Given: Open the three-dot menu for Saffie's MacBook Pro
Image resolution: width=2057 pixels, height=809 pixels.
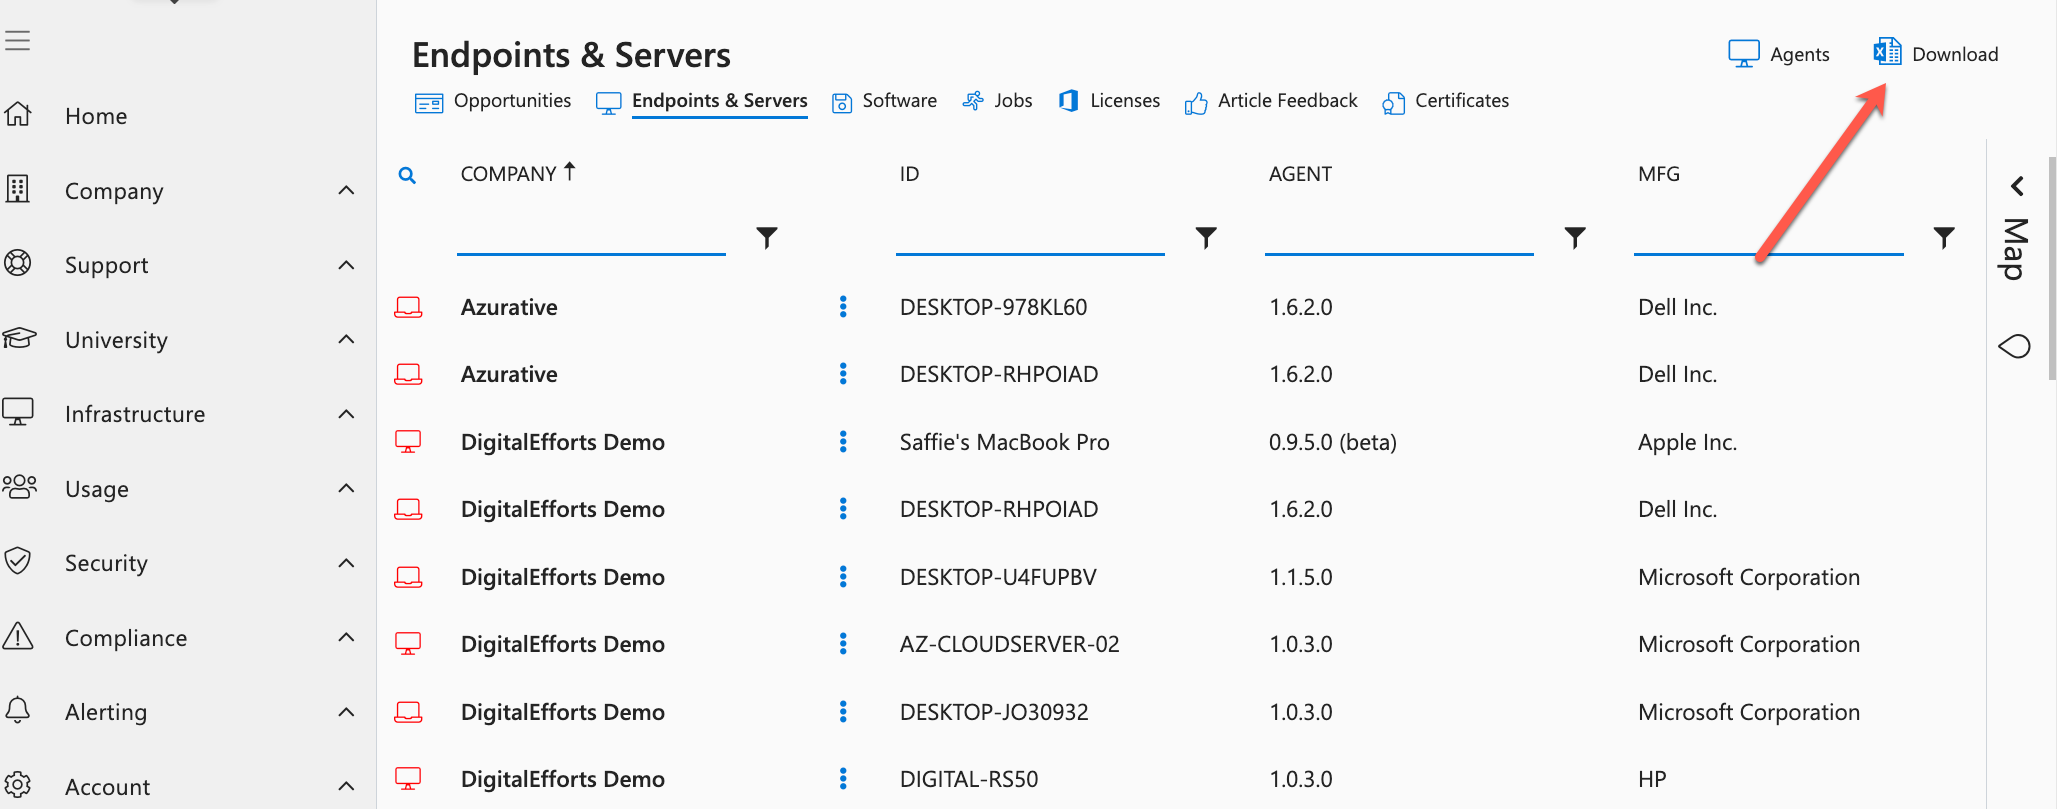Looking at the screenshot, I should [843, 442].
